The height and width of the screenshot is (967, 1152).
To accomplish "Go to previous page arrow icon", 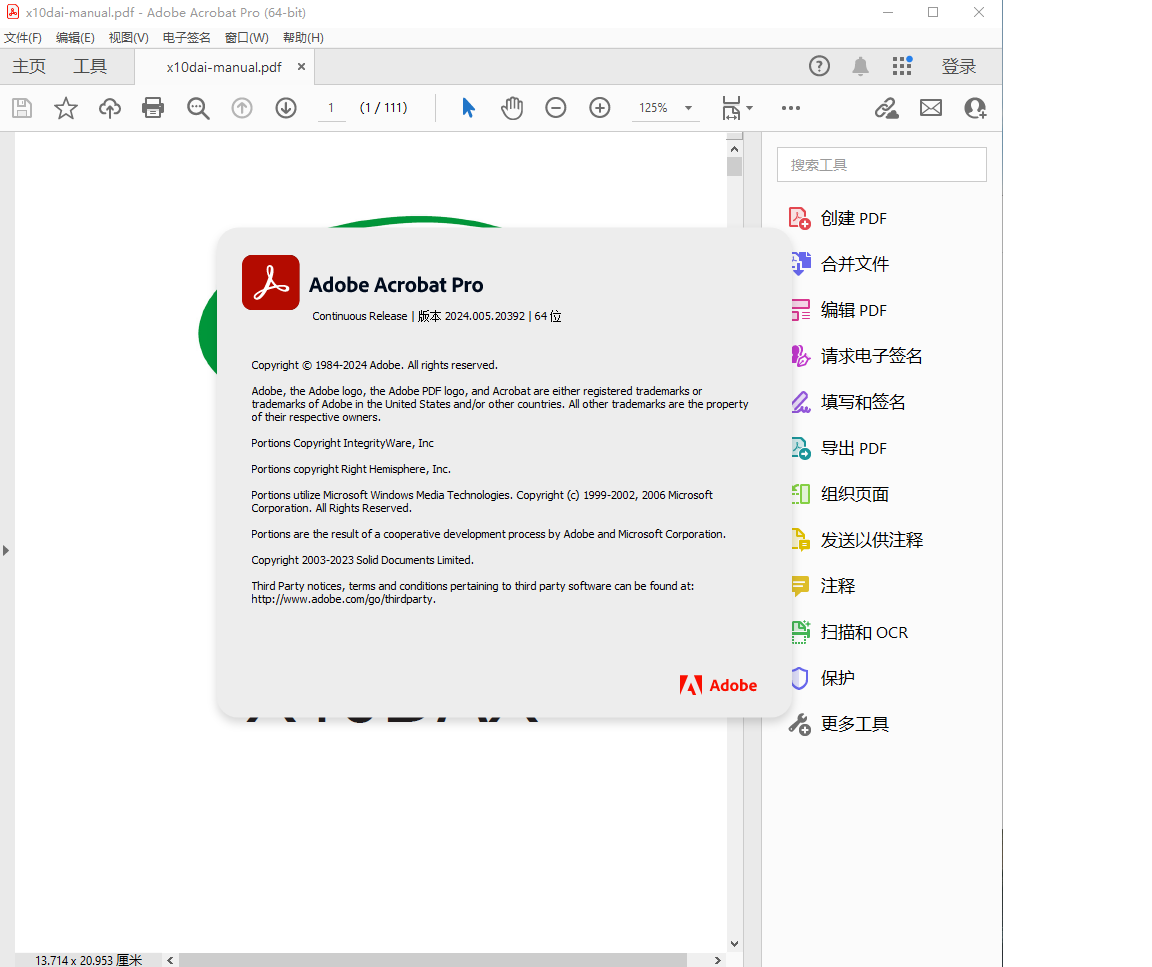I will [242, 108].
